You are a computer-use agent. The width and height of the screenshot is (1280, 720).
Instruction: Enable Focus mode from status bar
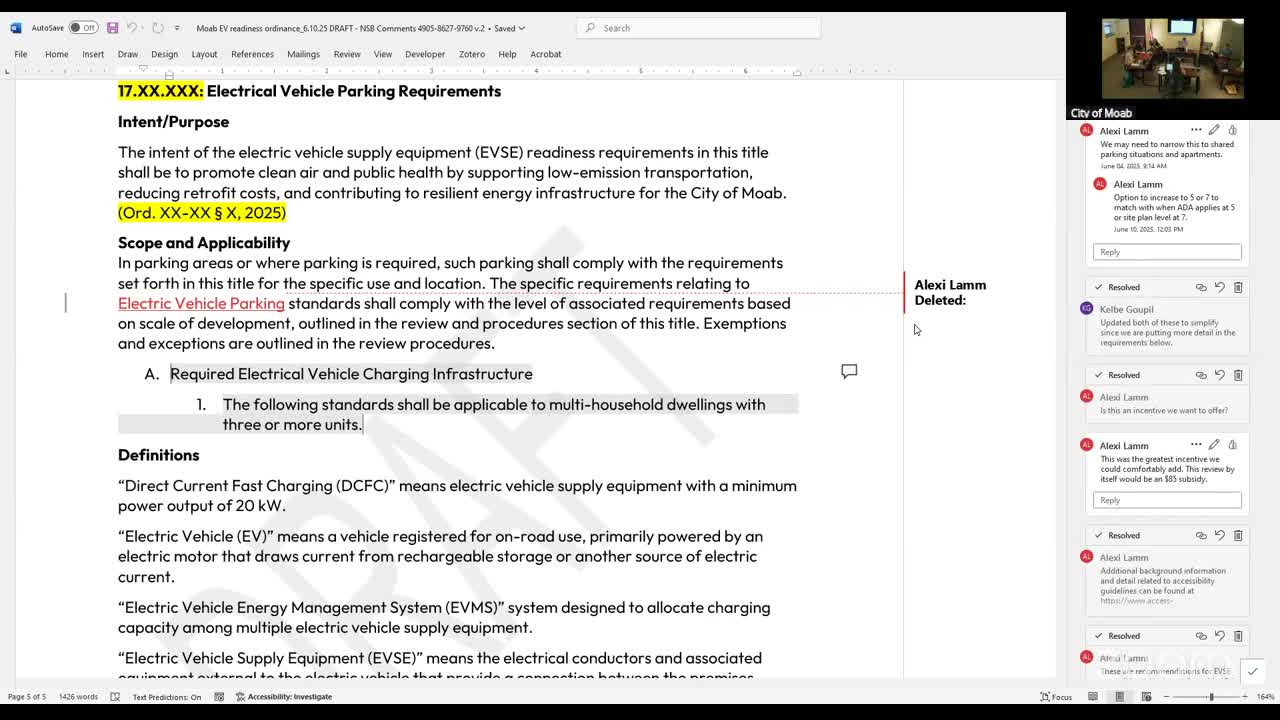pyautogui.click(x=1056, y=697)
